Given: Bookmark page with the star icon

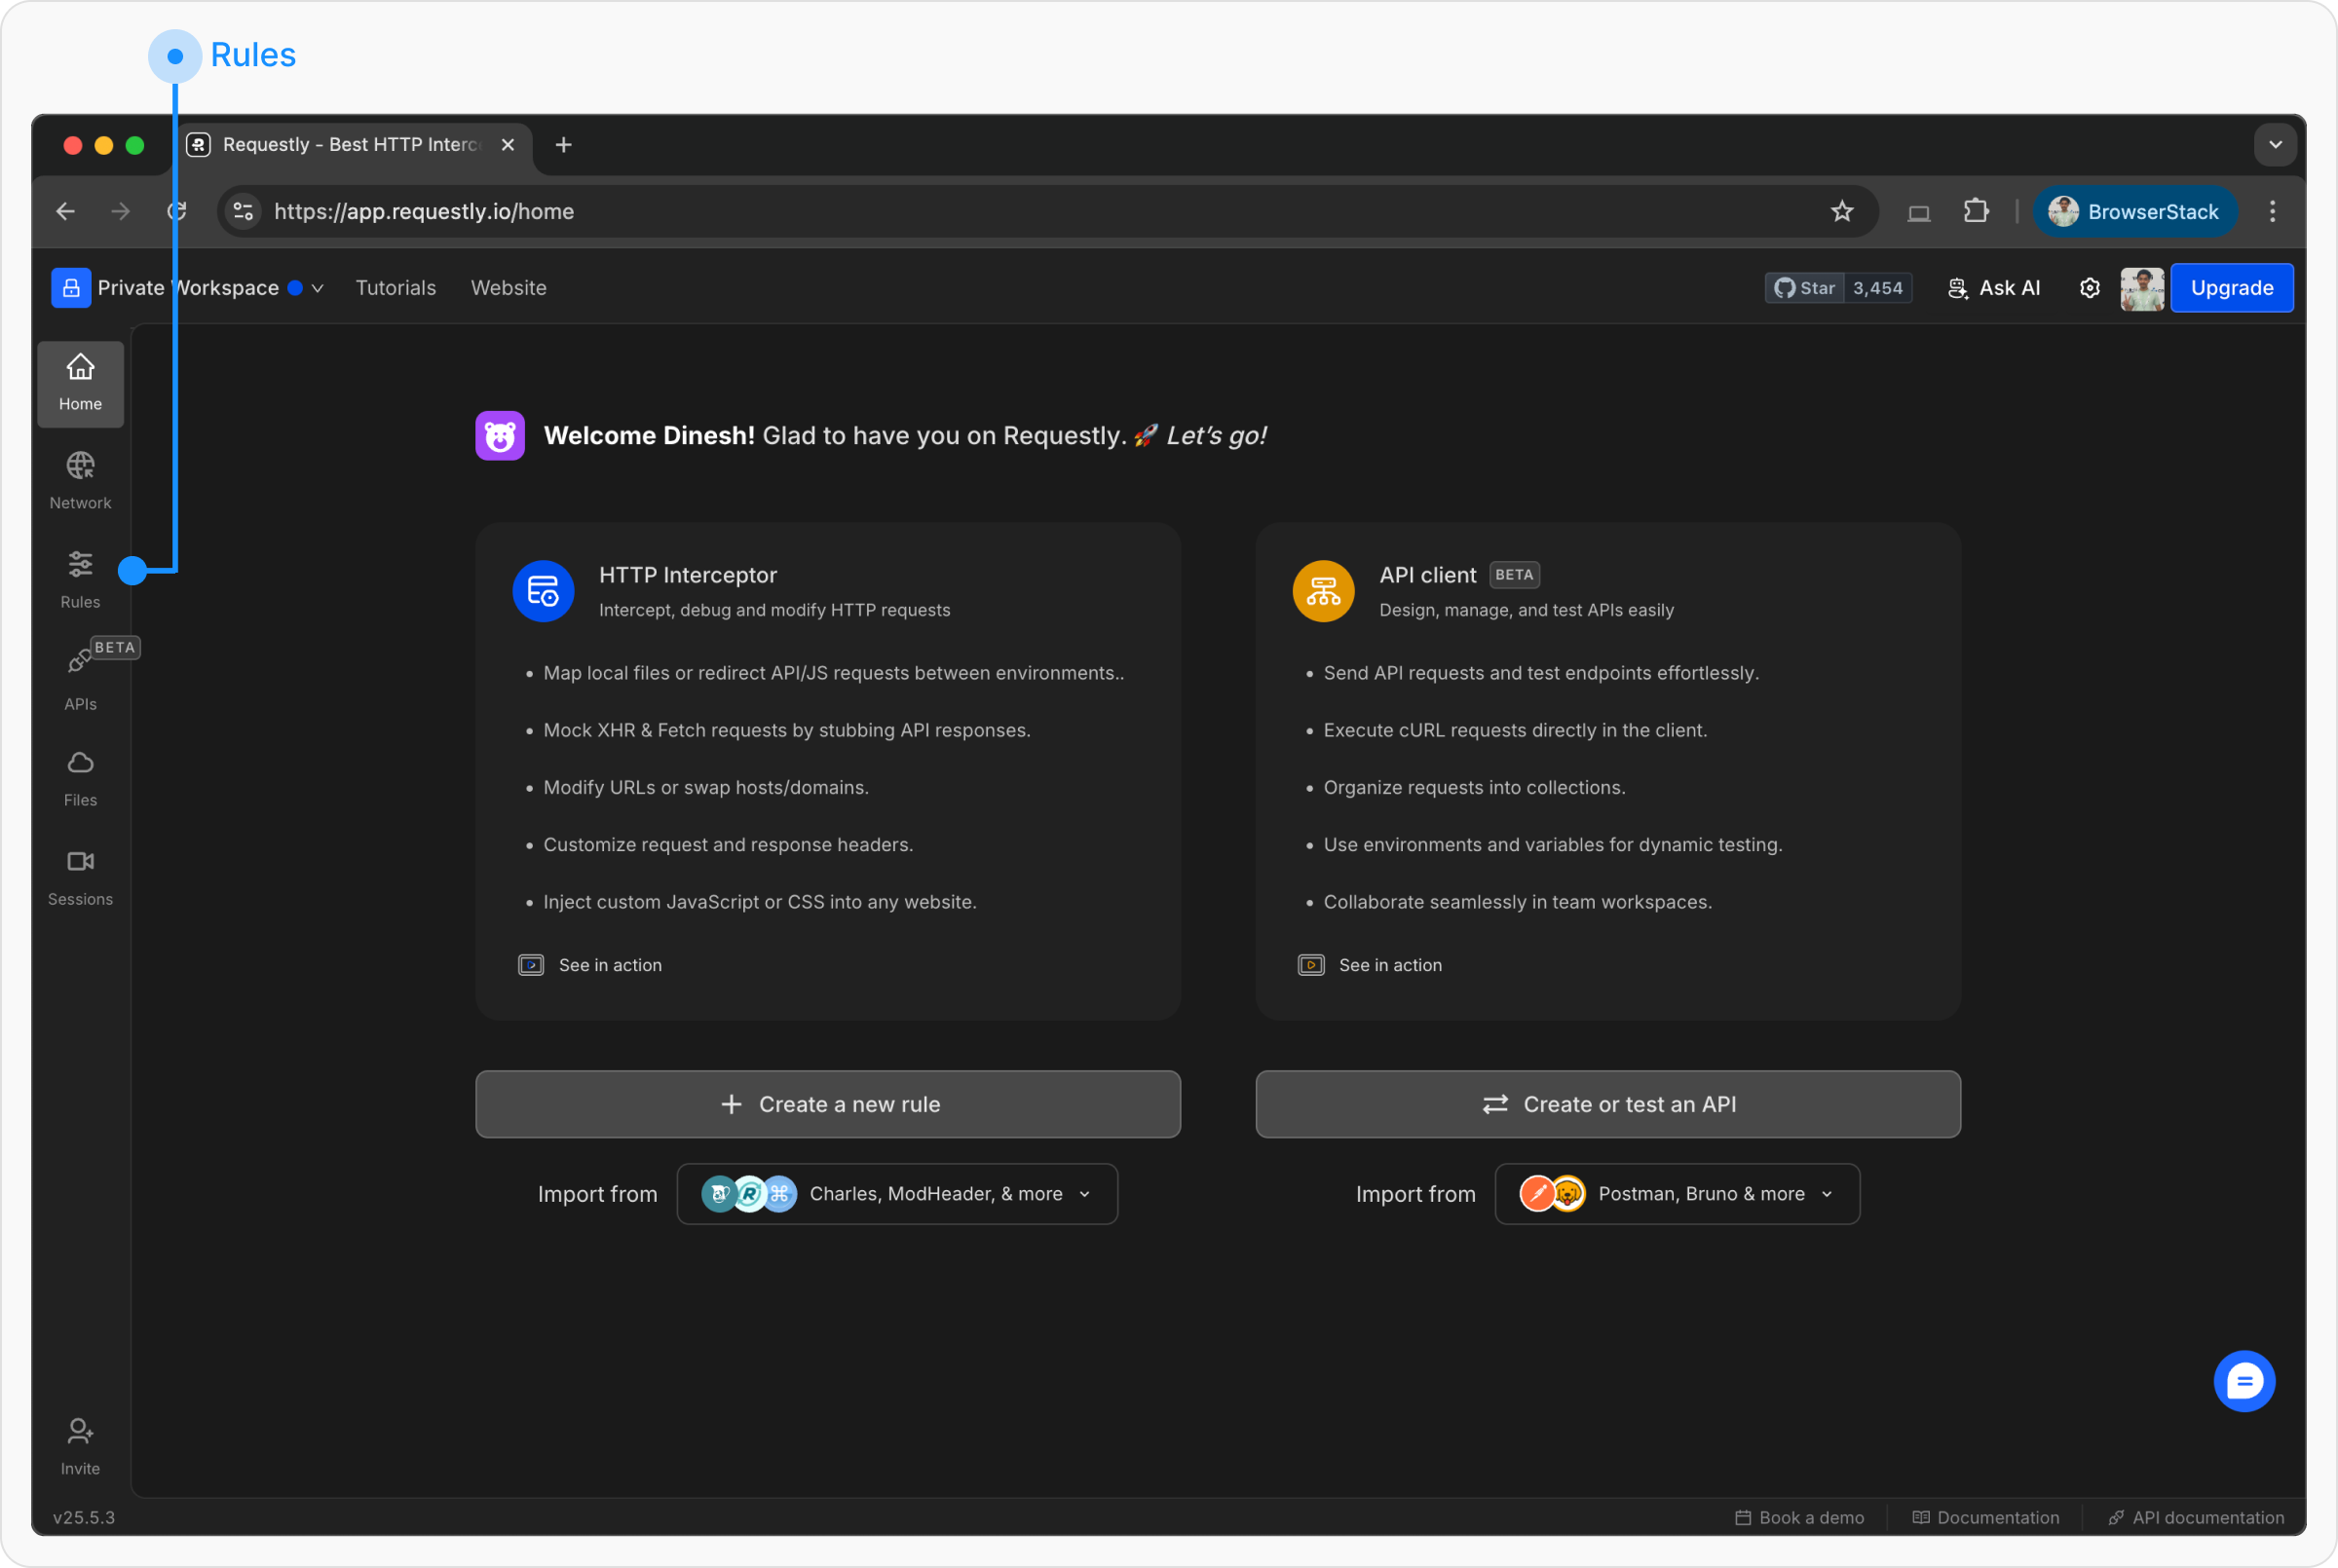Looking at the screenshot, I should tap(1841, 212).
